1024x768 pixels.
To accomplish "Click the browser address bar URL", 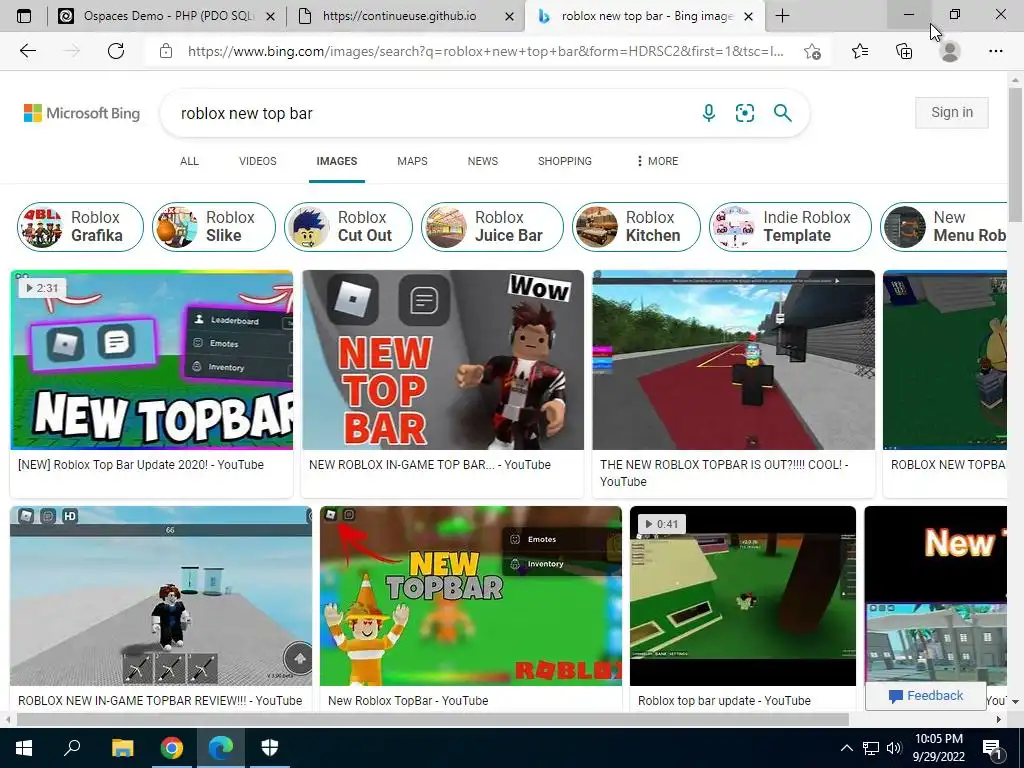I will click(x=486, y=51).
